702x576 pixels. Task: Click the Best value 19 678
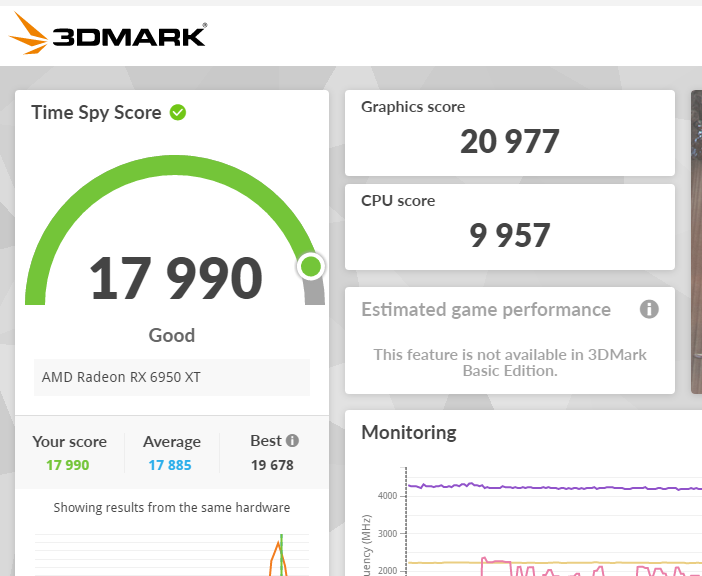(x=272, y=465)
